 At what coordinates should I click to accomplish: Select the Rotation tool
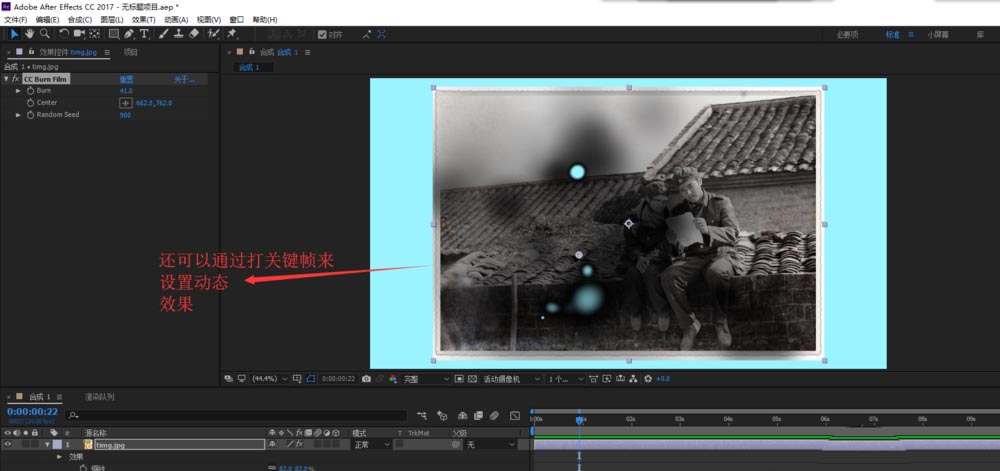64,34
